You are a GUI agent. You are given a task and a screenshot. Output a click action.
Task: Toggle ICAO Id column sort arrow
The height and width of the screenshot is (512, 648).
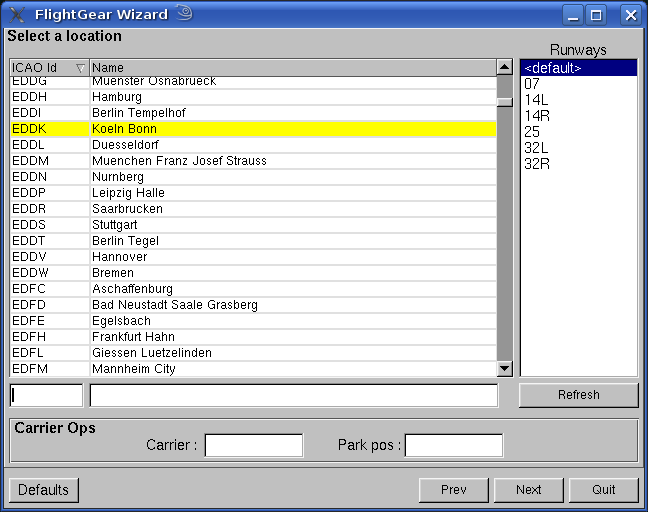(80, 68)
